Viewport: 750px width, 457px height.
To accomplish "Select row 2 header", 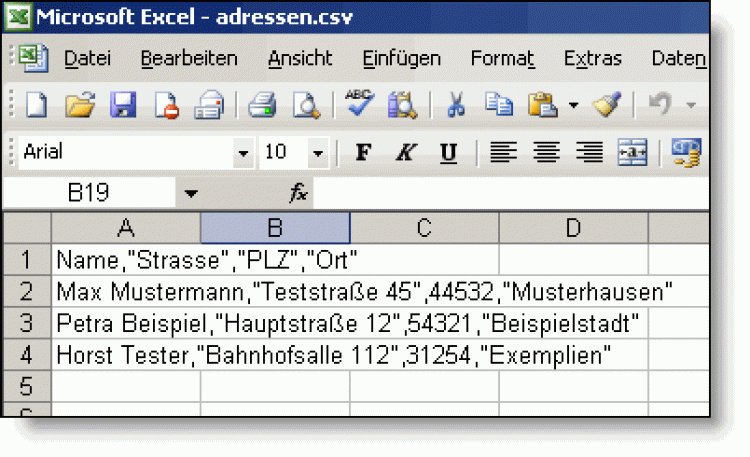I will tap(27, 291).
